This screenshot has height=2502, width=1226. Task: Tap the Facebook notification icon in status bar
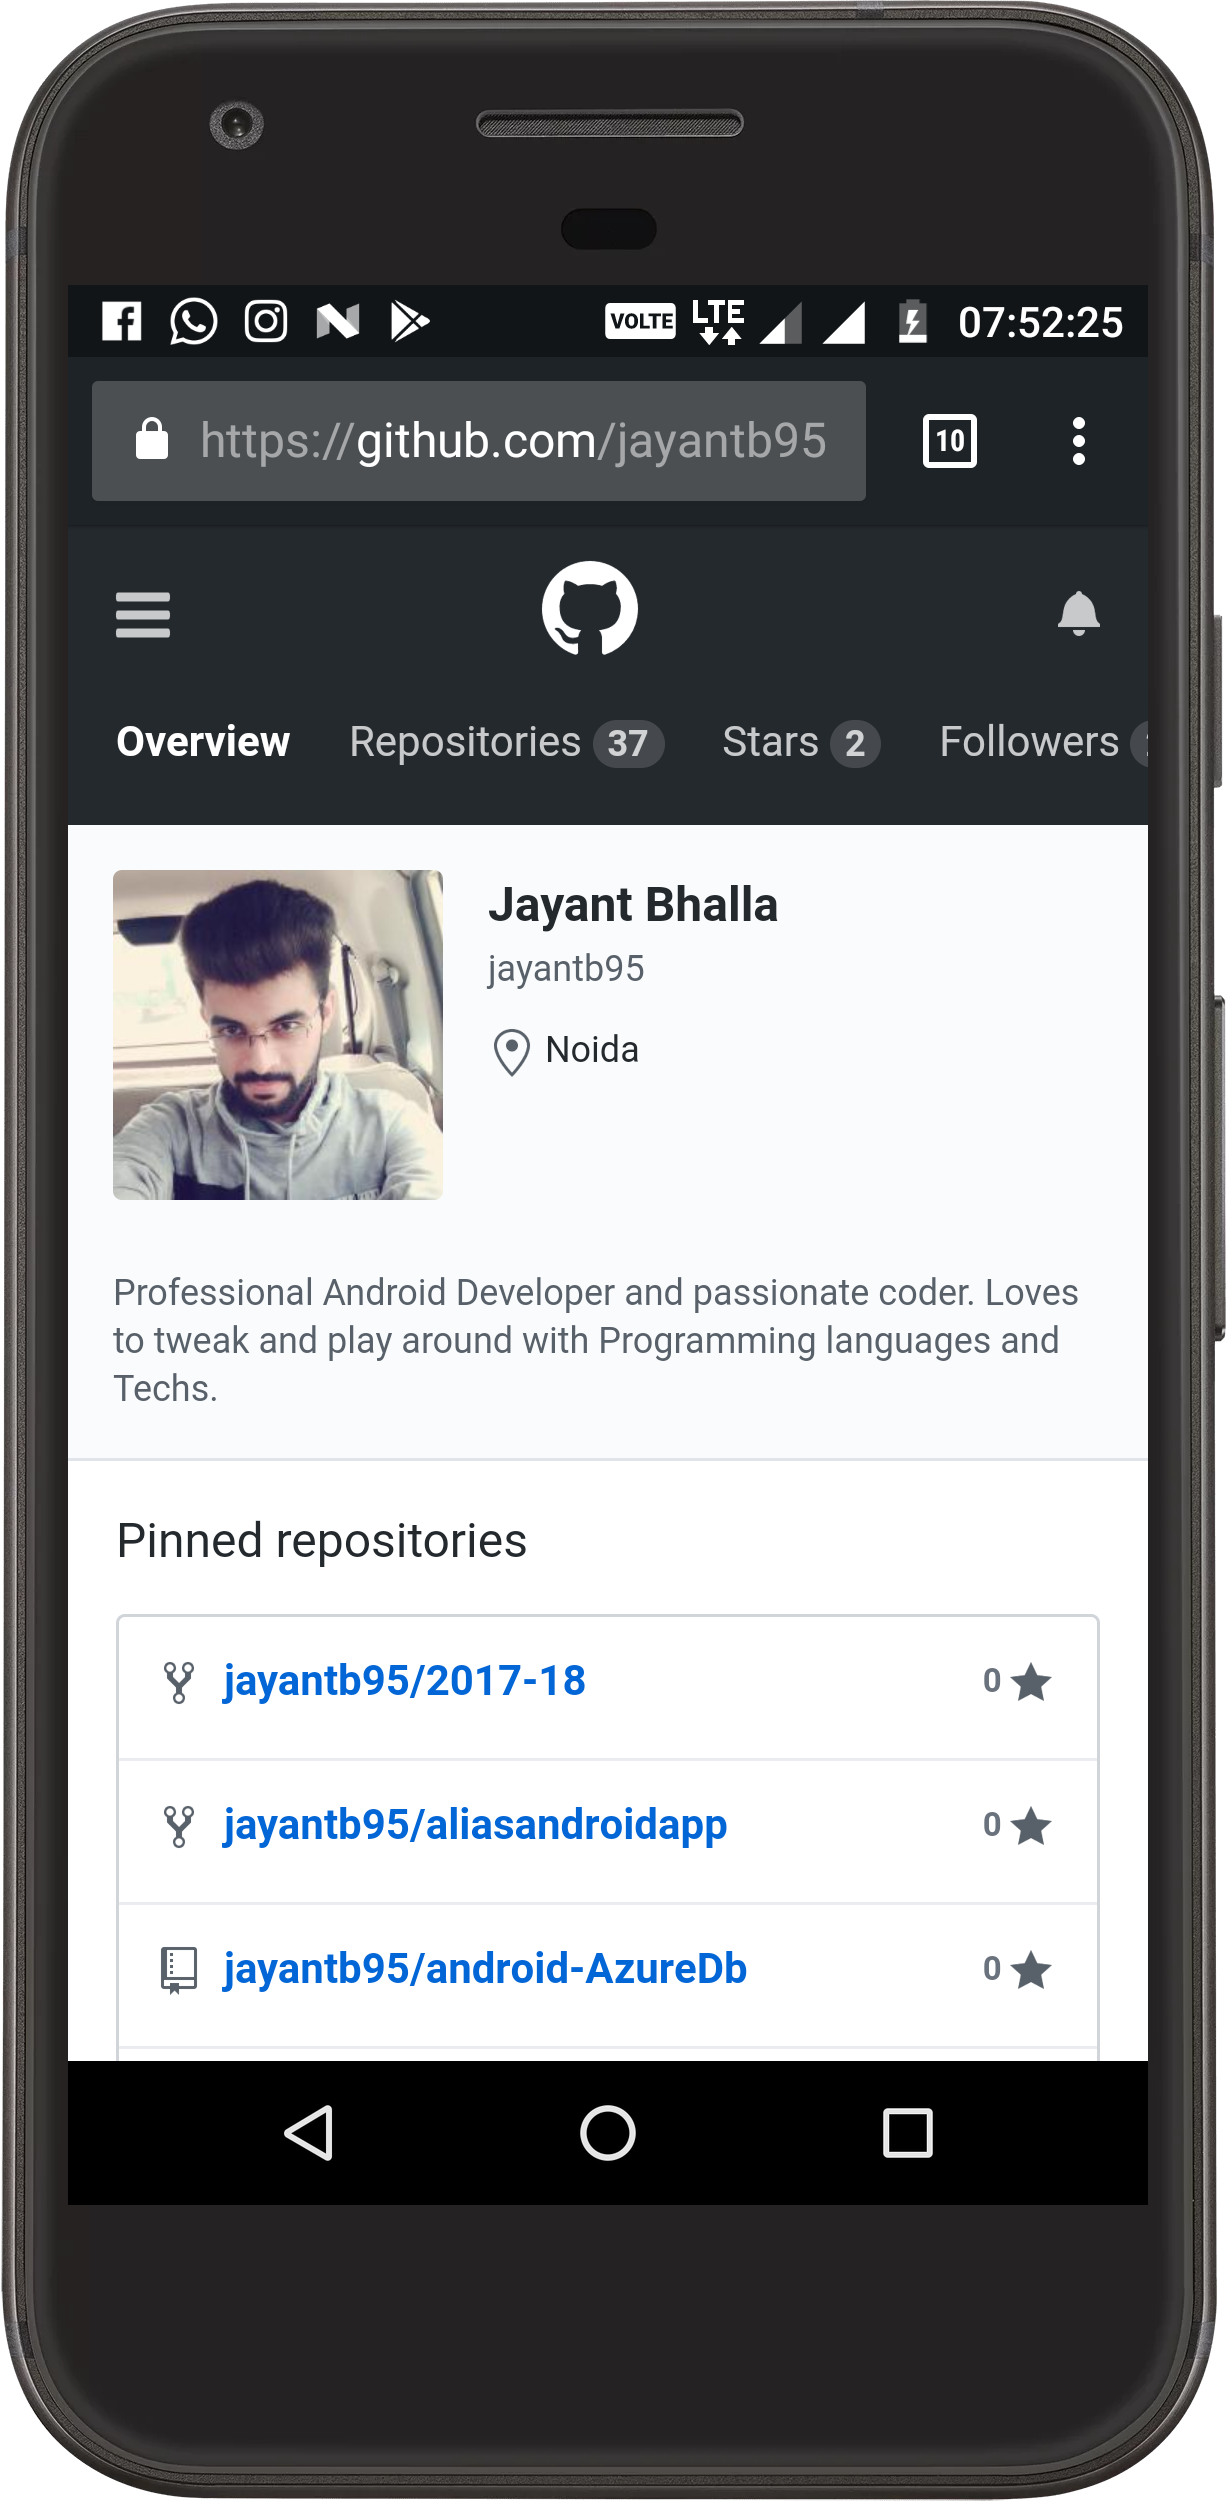point(122,322)
